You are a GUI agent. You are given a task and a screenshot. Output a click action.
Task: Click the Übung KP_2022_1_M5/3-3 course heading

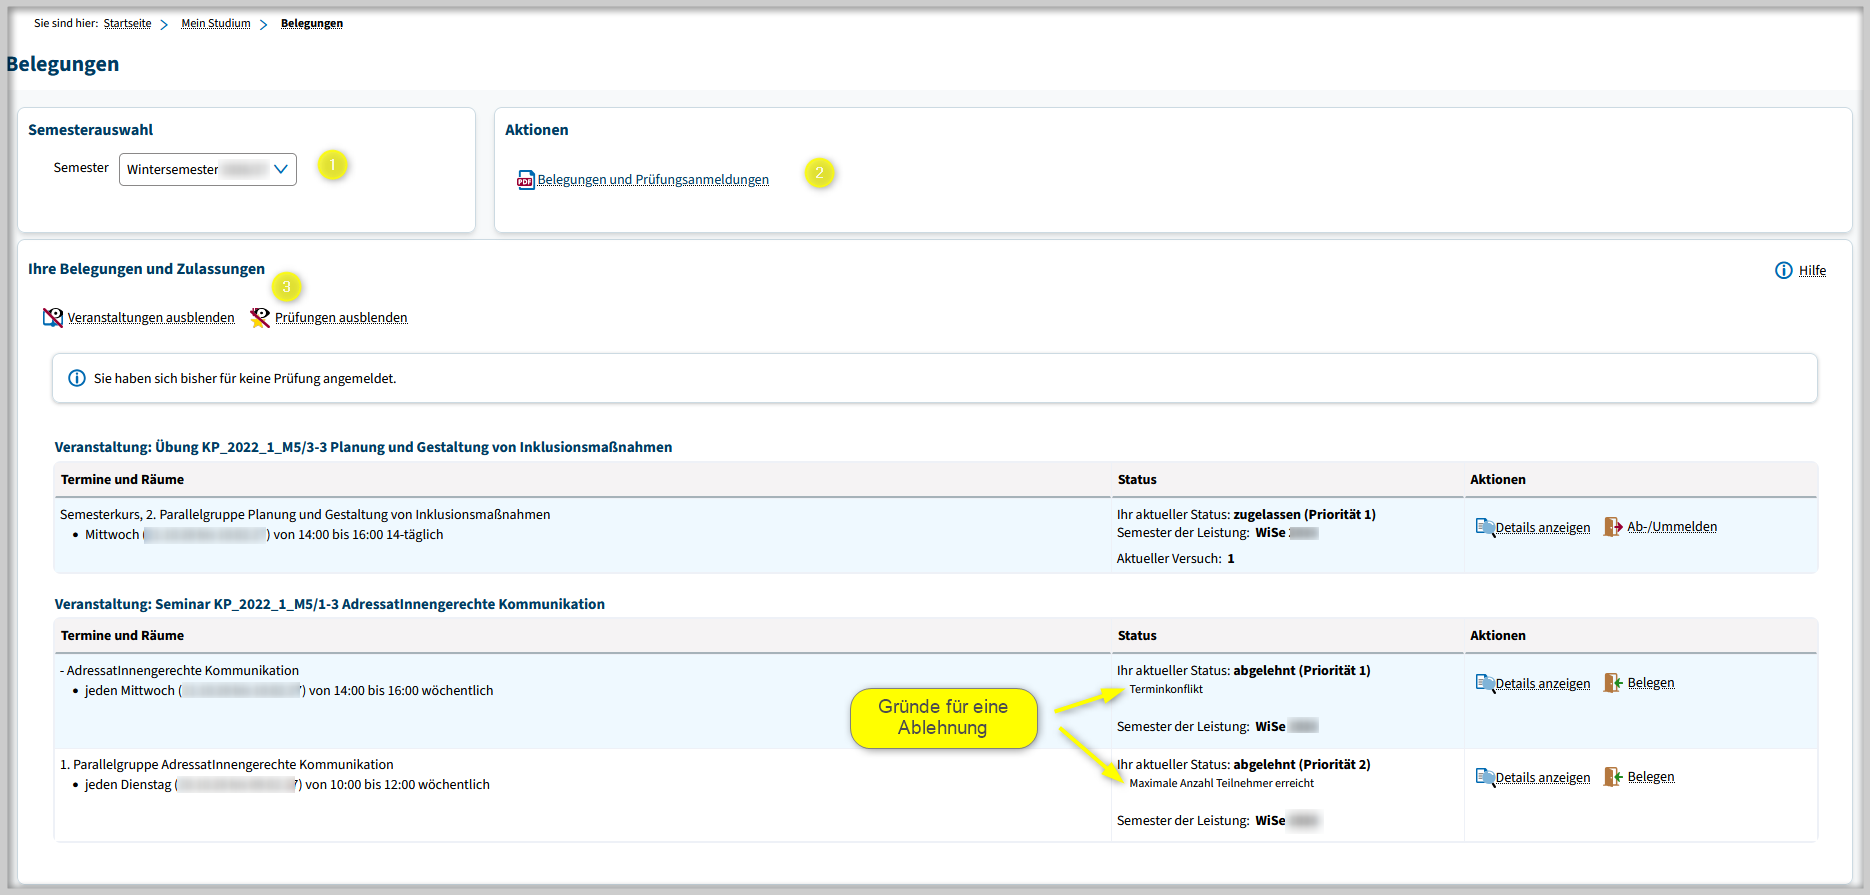pos(363,447)
